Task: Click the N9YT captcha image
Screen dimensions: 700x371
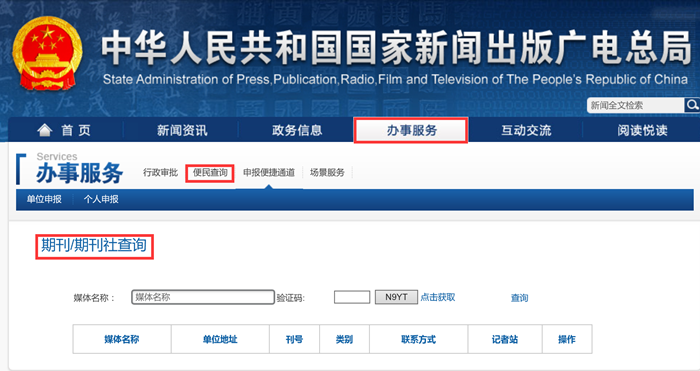Action: pos(396,297)
